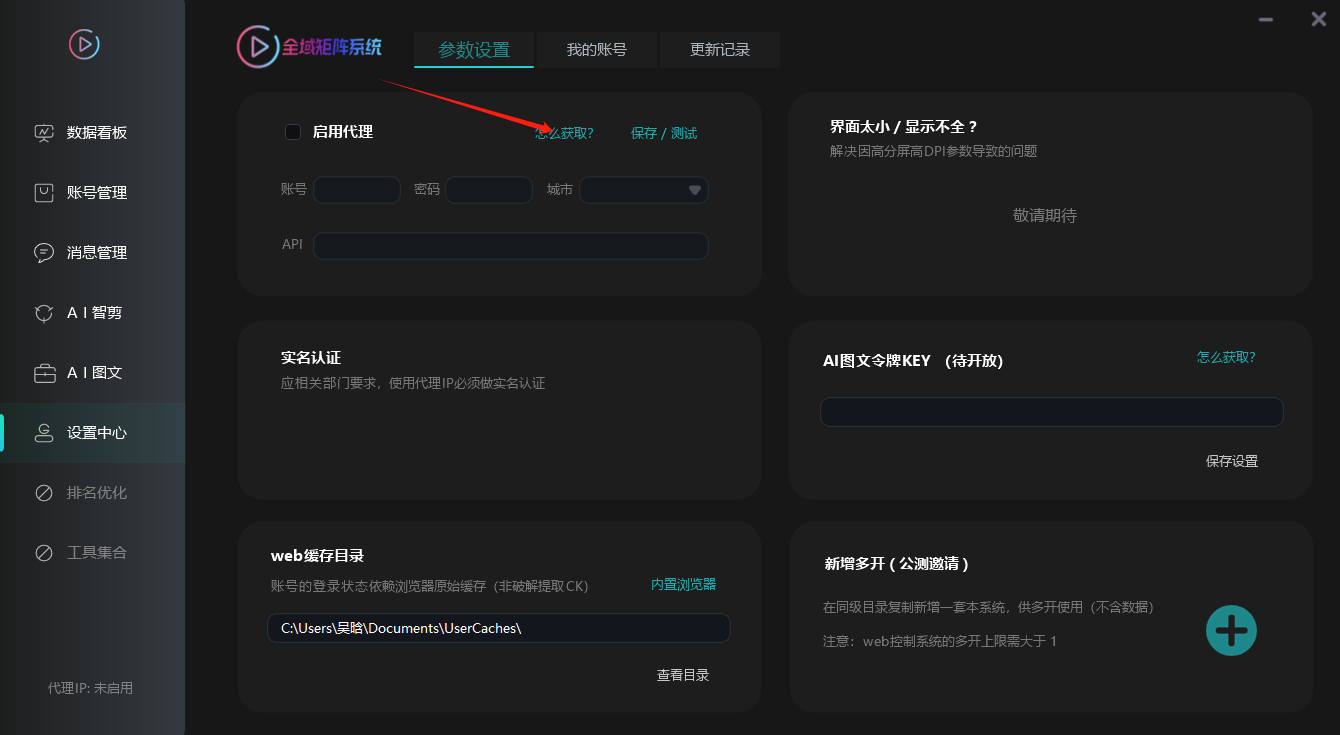Click the web缓存目录 path field
Viewport: 1340px width, 735px height.
coord(499,628)
